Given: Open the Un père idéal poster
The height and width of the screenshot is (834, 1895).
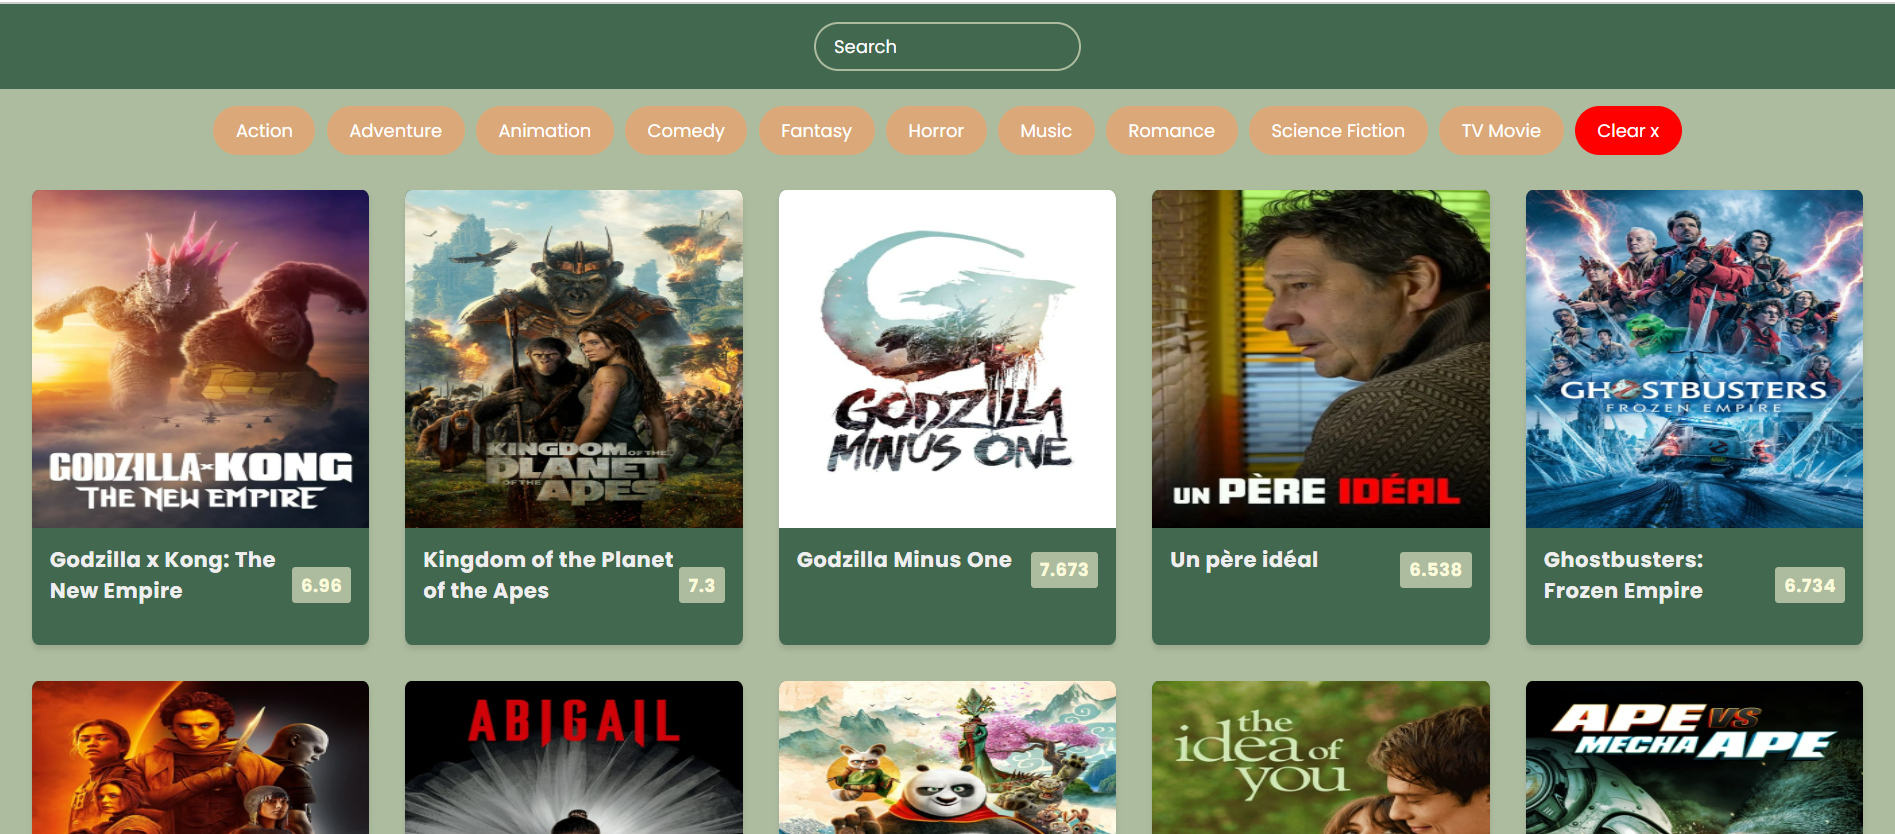Looking at the screenshot, I should [1321, 359].
